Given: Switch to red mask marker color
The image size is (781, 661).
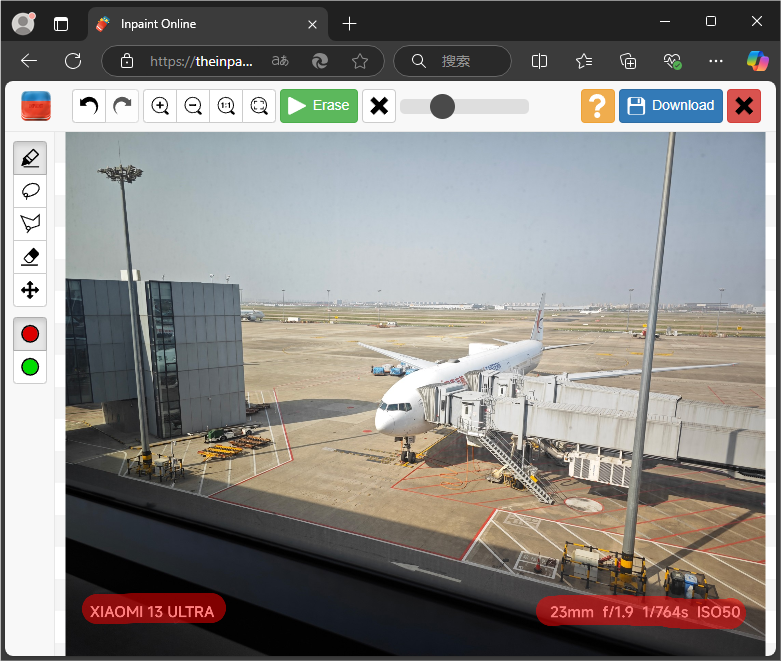Looking at the screenshot, I should click(30, 334).
